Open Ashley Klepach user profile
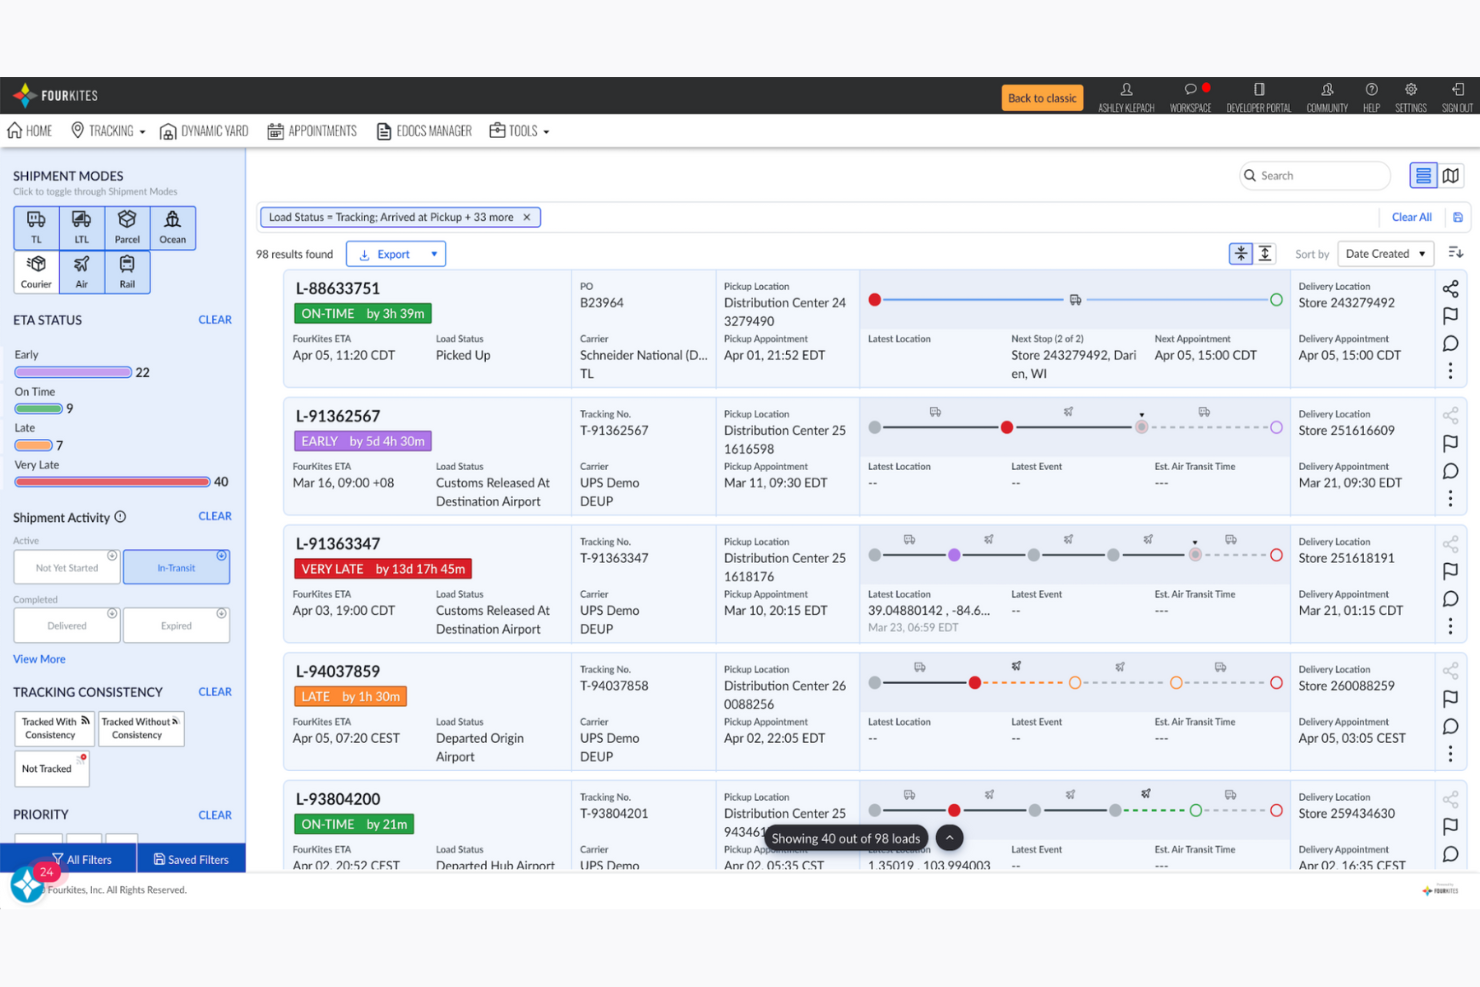The height and width of the screenshot is (987, 1480). click(x=1126, y=96)
